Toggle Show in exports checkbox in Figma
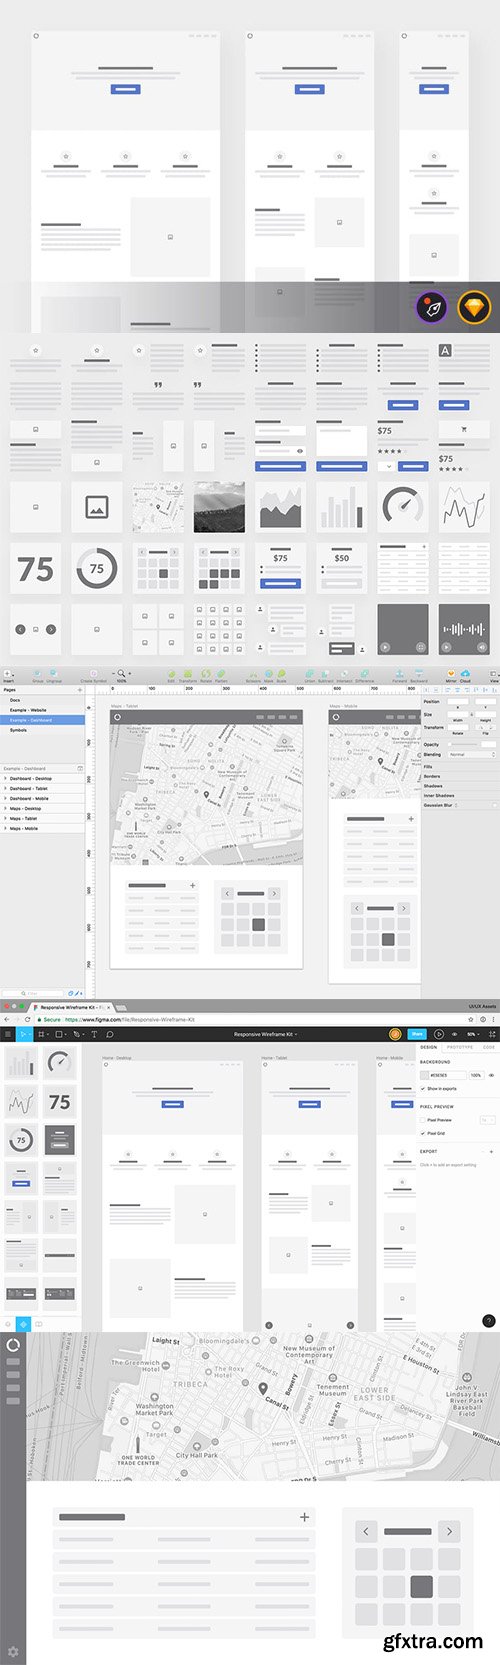 click(423, 1088)
